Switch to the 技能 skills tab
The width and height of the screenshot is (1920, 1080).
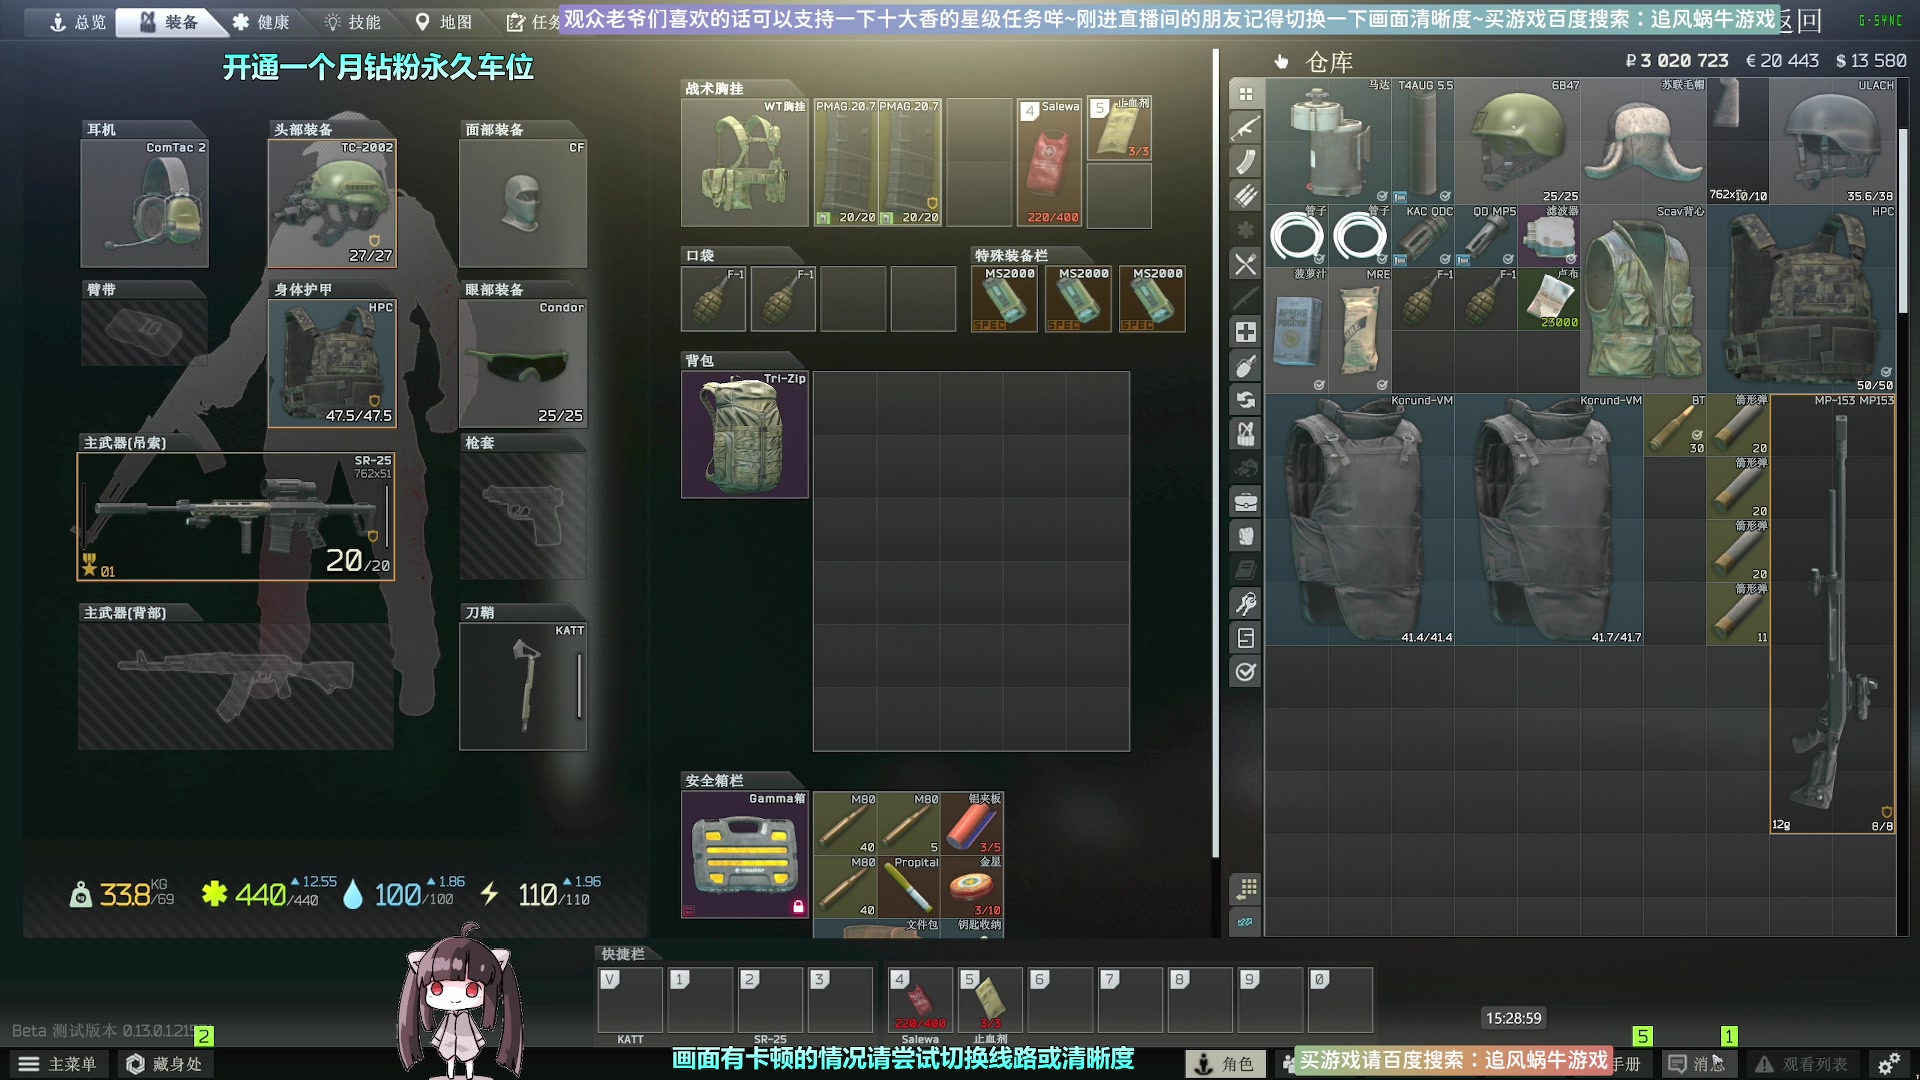click(x=352, y=22)
